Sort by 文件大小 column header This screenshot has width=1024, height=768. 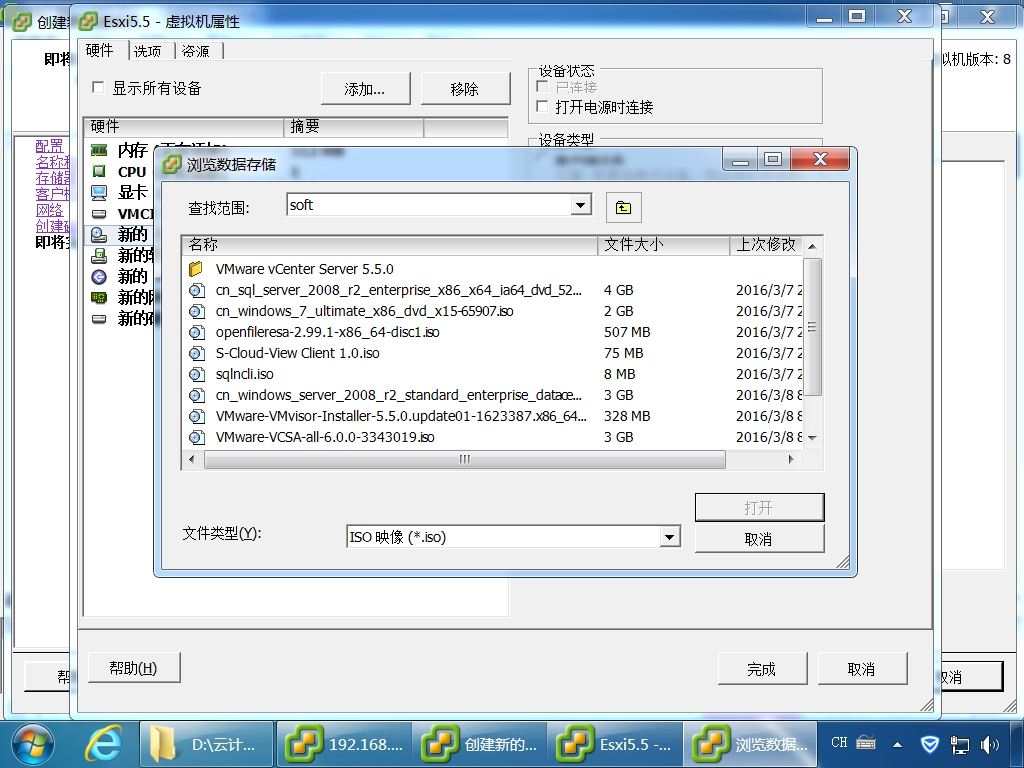663,245
